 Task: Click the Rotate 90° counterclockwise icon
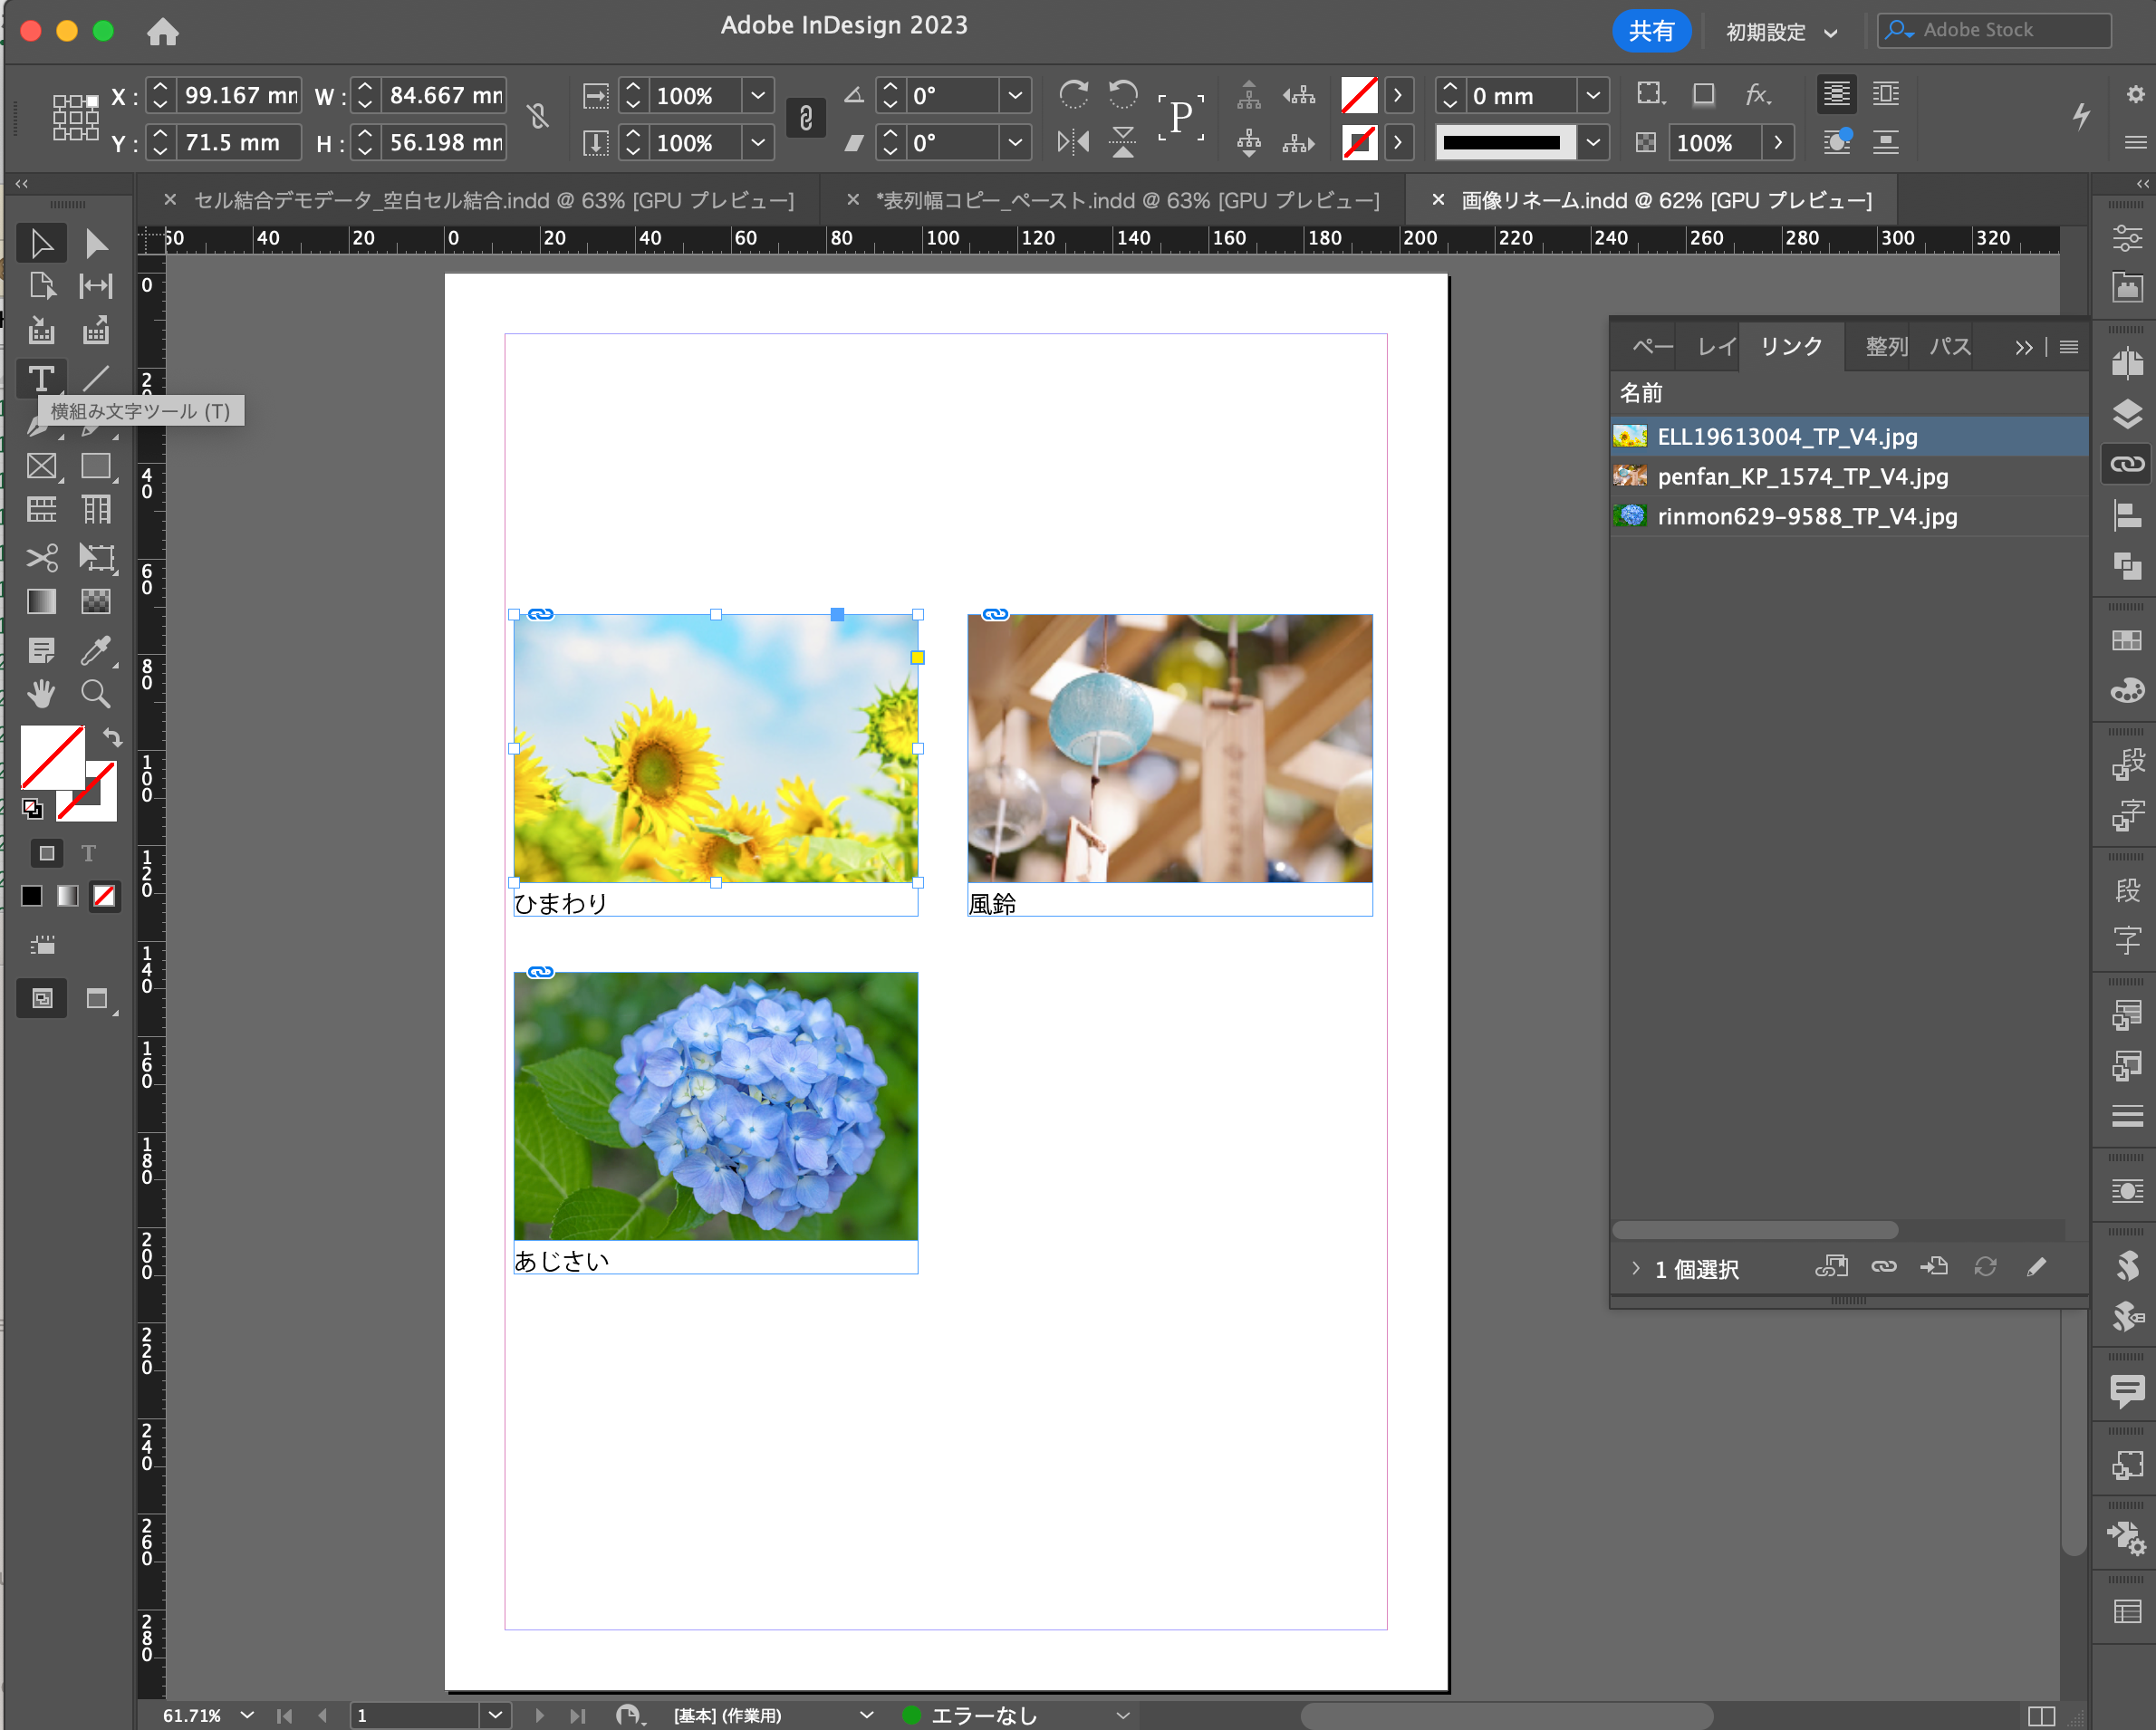click(1123, 95)
